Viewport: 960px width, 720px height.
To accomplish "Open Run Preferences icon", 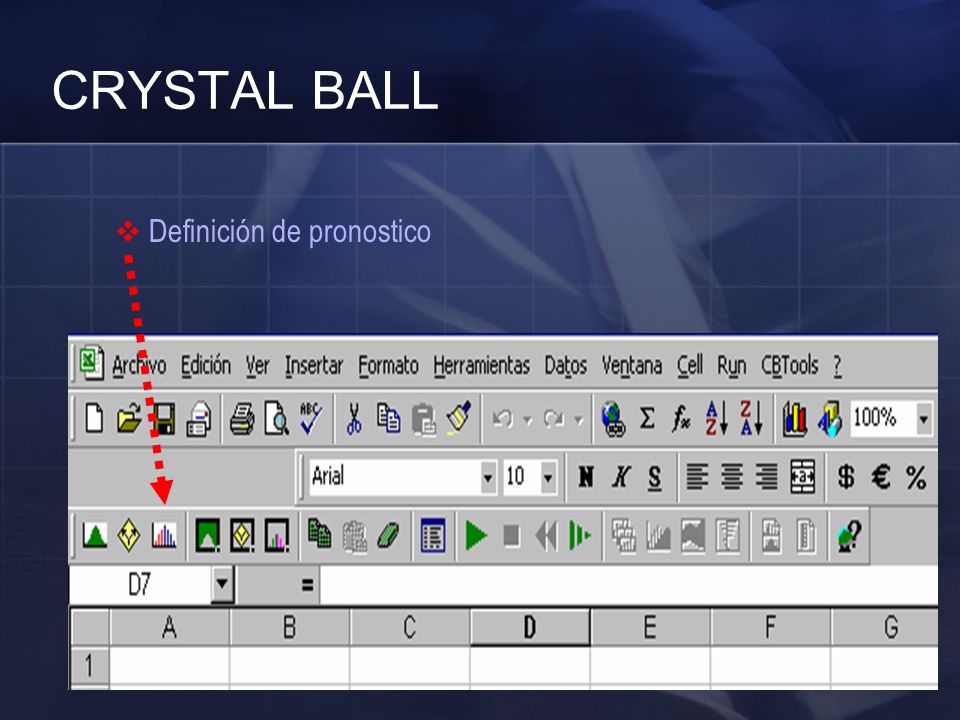I will (x=433, y=536).
